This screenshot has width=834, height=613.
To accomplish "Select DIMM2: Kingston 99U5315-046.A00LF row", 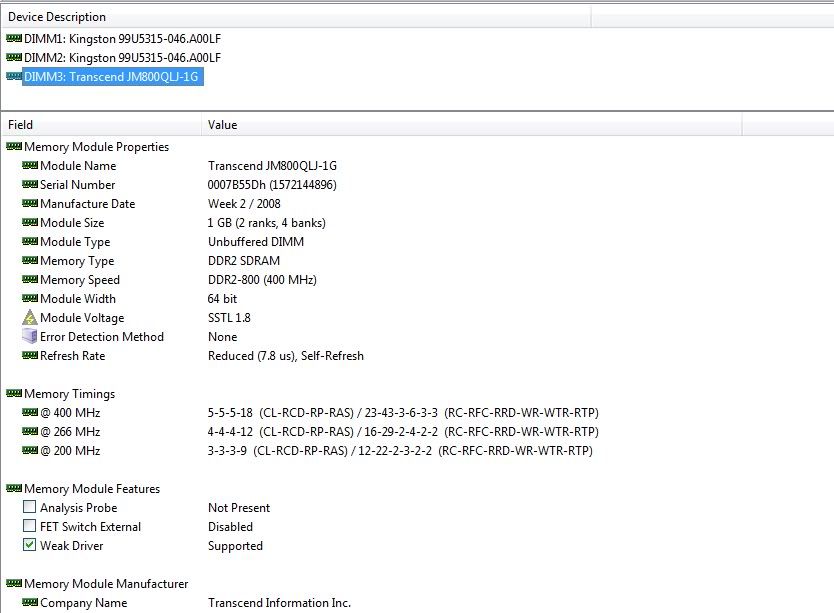I will click(122, 57).
